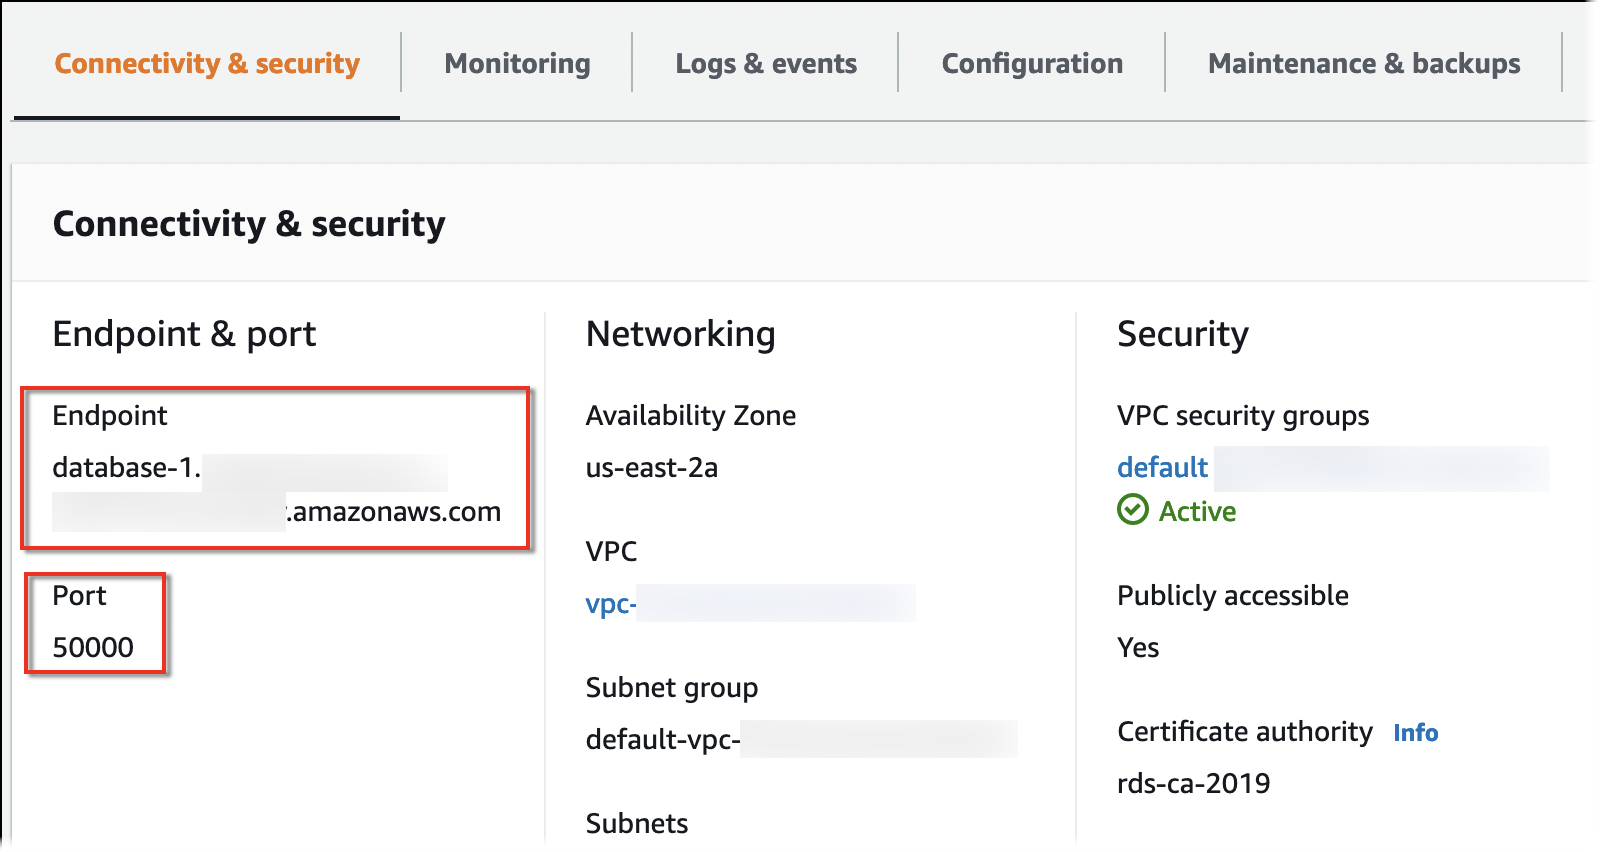Click the default-vpc- subnet group value
Image resolution: width=1600 pixels, height=852 pixels.
point(663,740)
